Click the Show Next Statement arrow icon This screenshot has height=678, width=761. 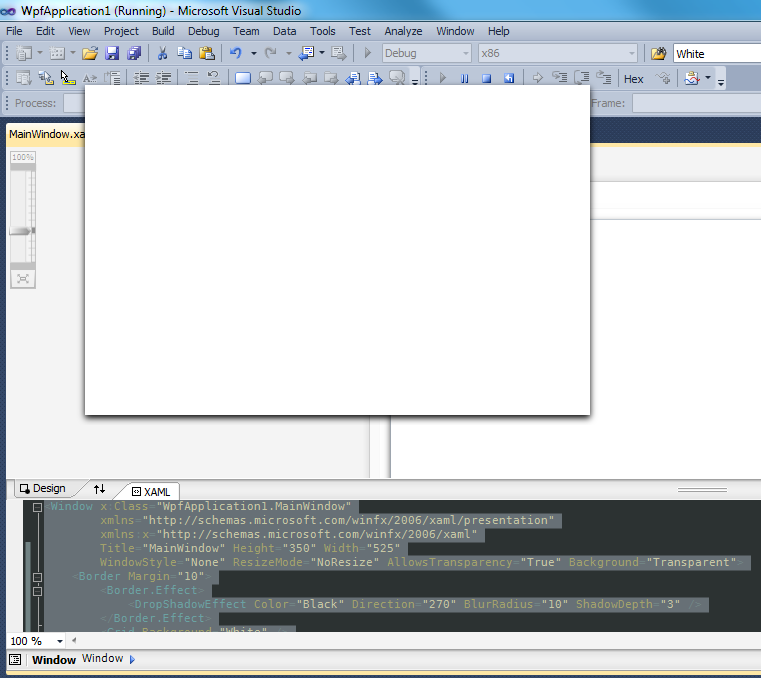[537, 78]
